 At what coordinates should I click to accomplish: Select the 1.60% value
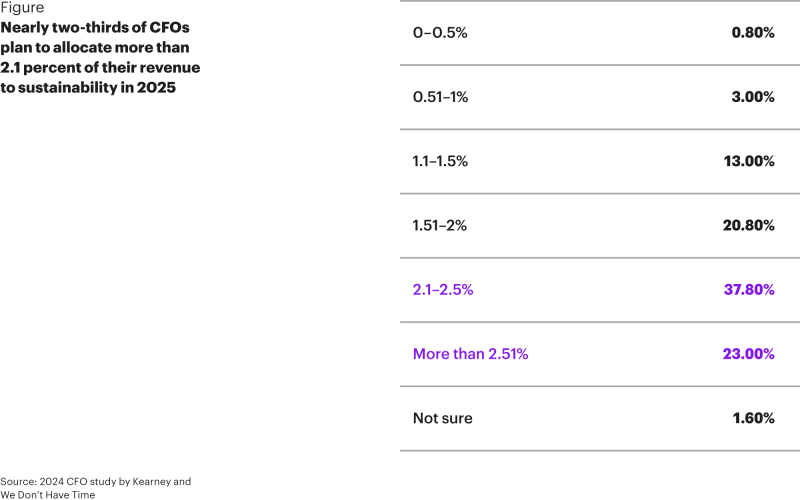(x=753, y=418)
